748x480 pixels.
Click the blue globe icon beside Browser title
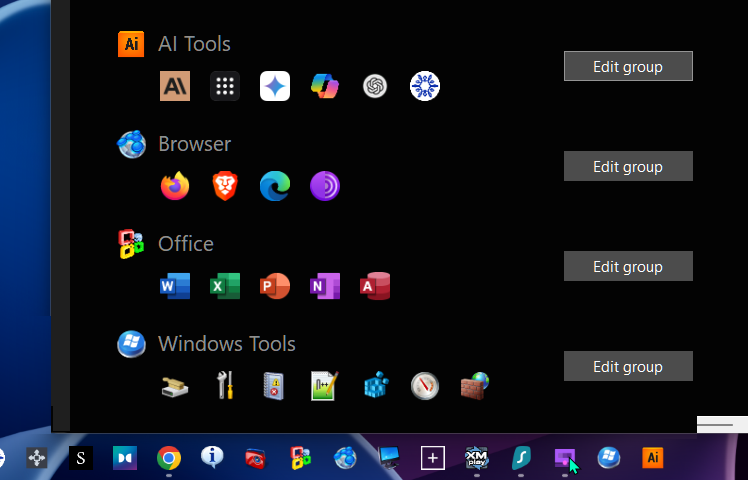click(131, 144)
